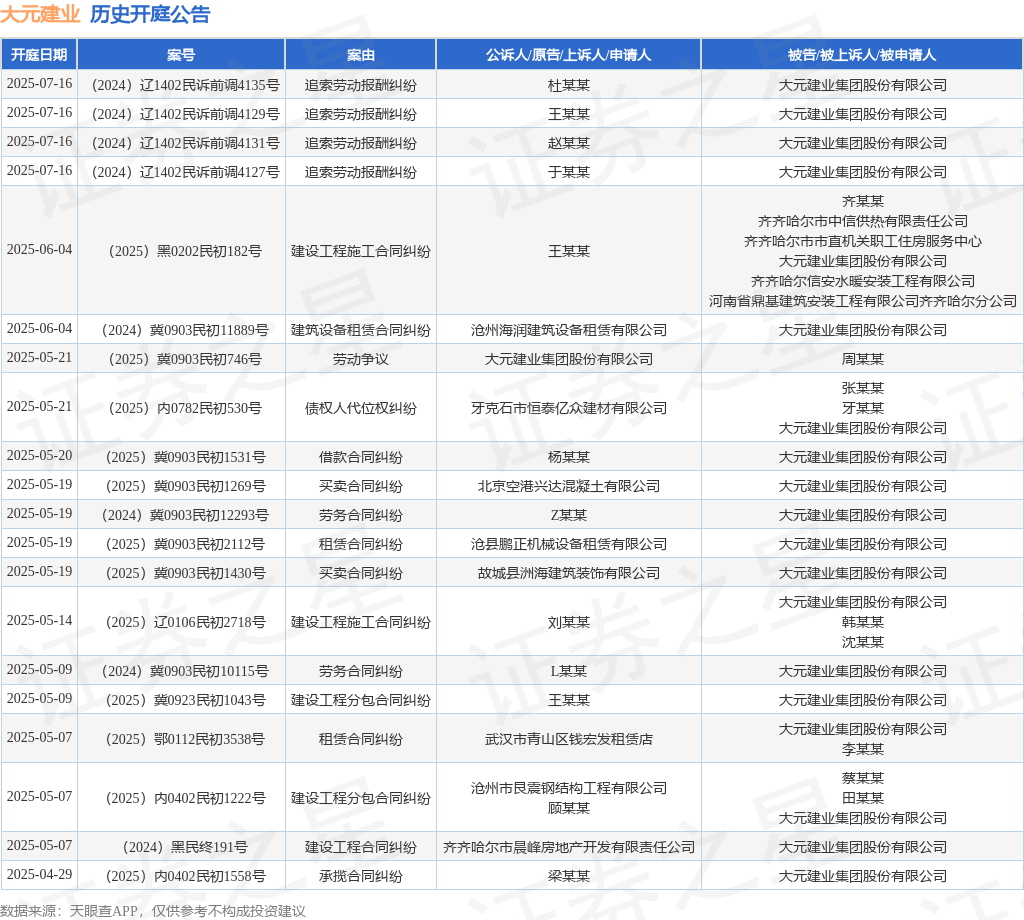Click case number '黑0202民初182号'

coord(209,251)
